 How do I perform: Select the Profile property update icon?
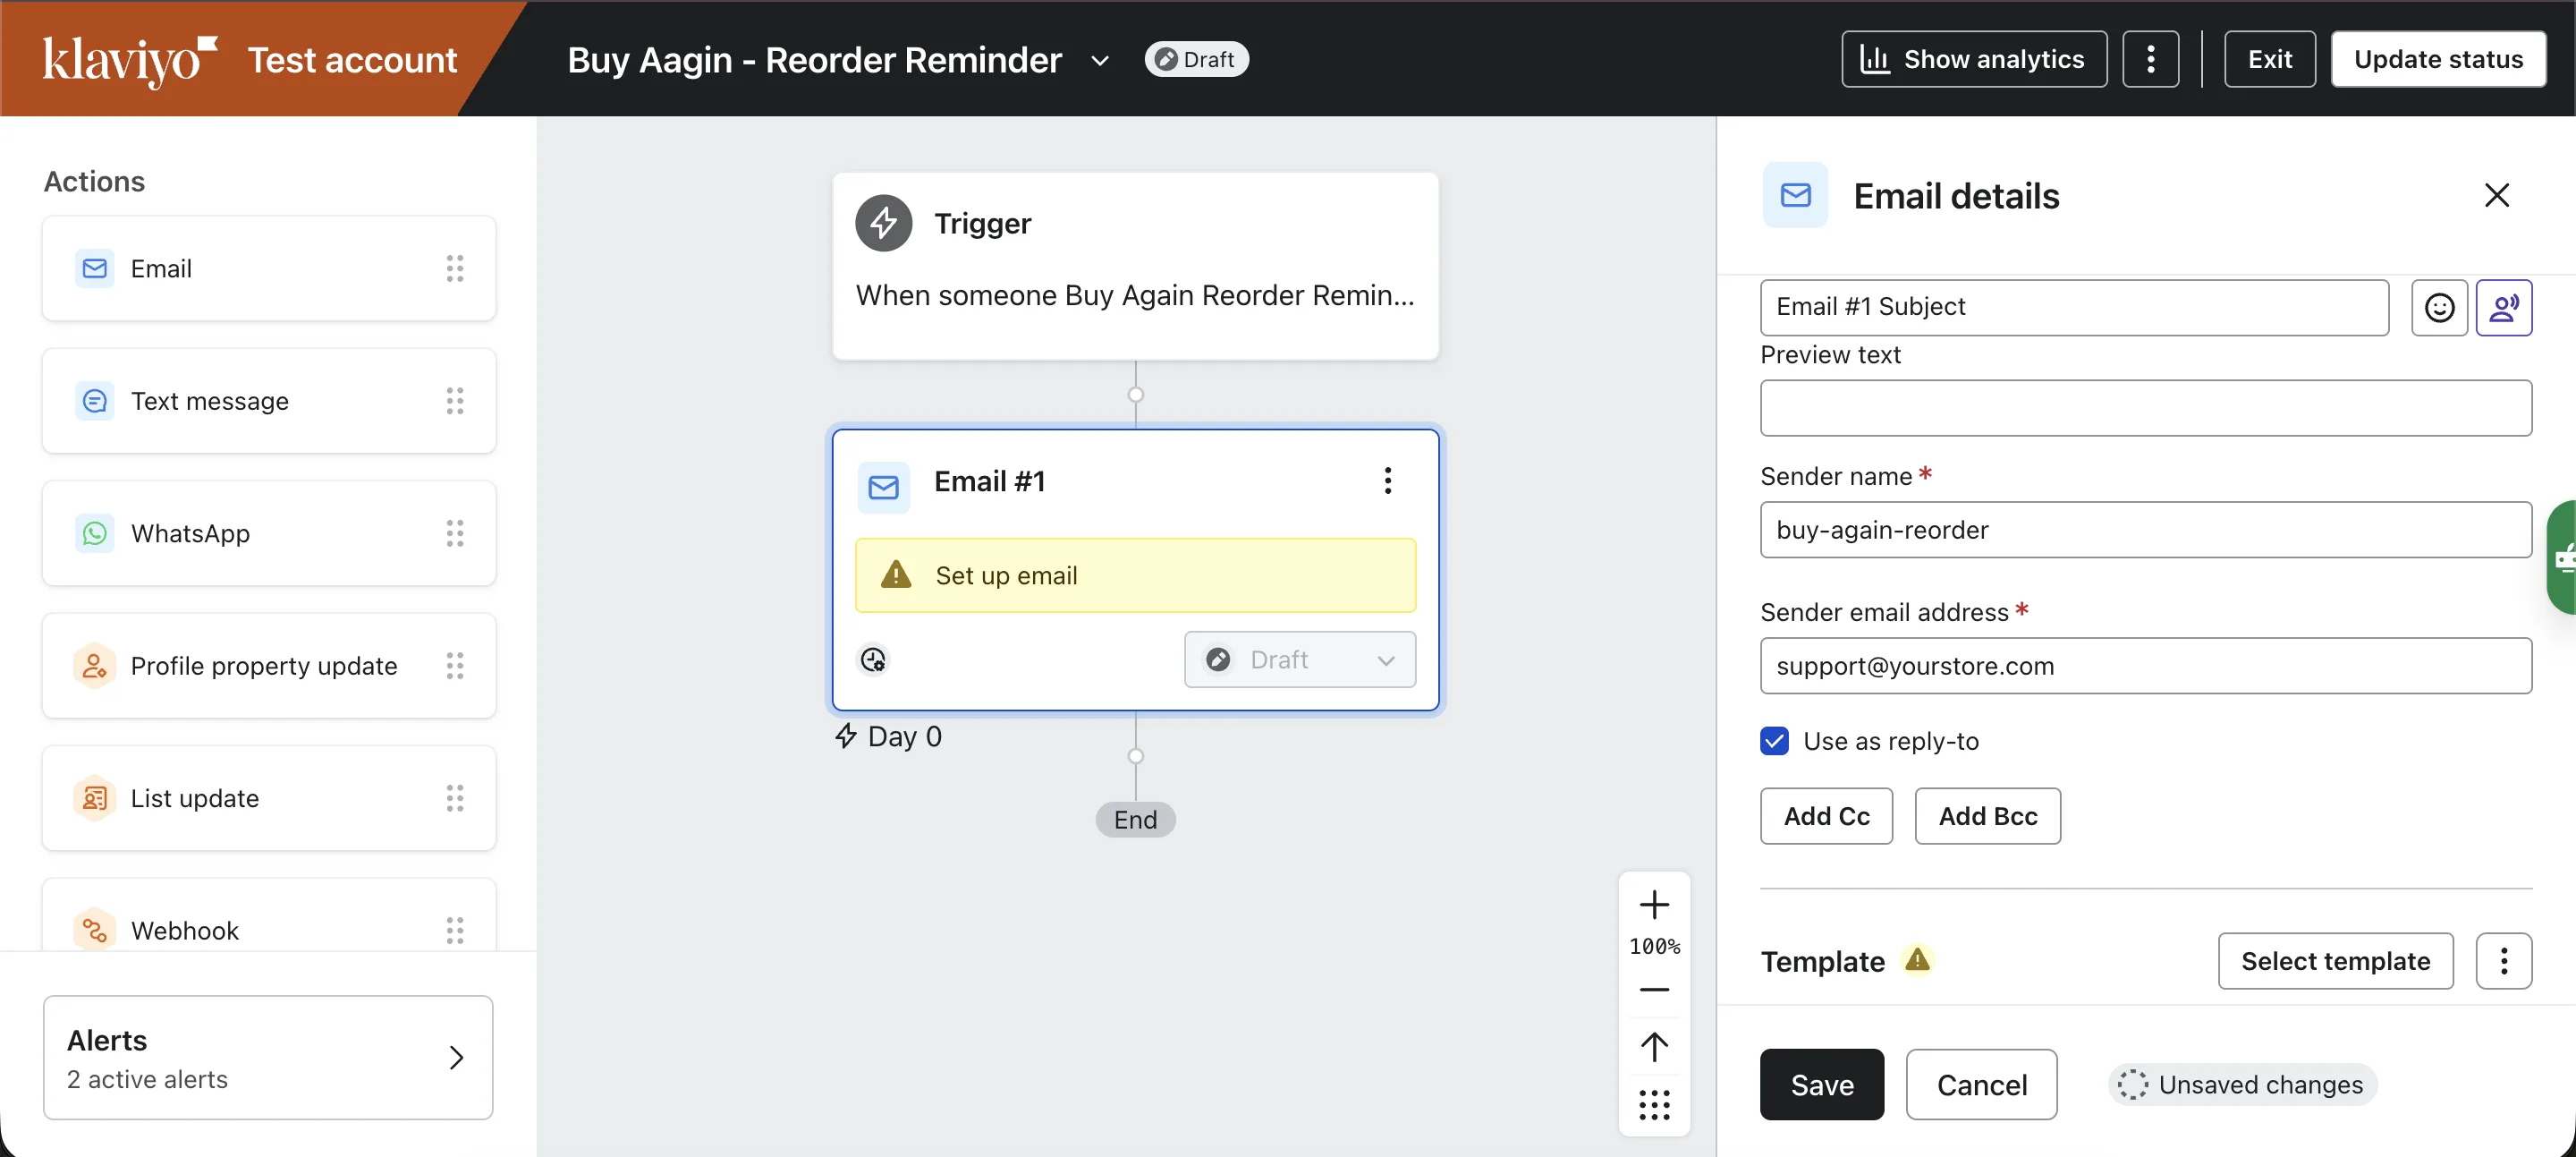point(95,666)
